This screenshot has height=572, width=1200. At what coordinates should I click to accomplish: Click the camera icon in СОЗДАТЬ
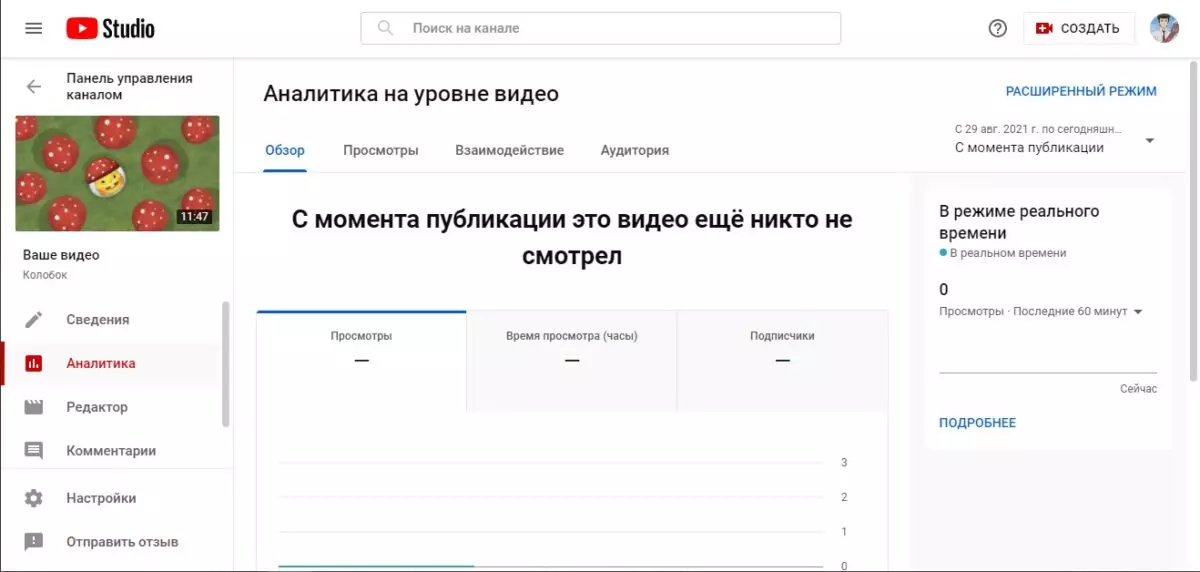tap(1044, 28)
